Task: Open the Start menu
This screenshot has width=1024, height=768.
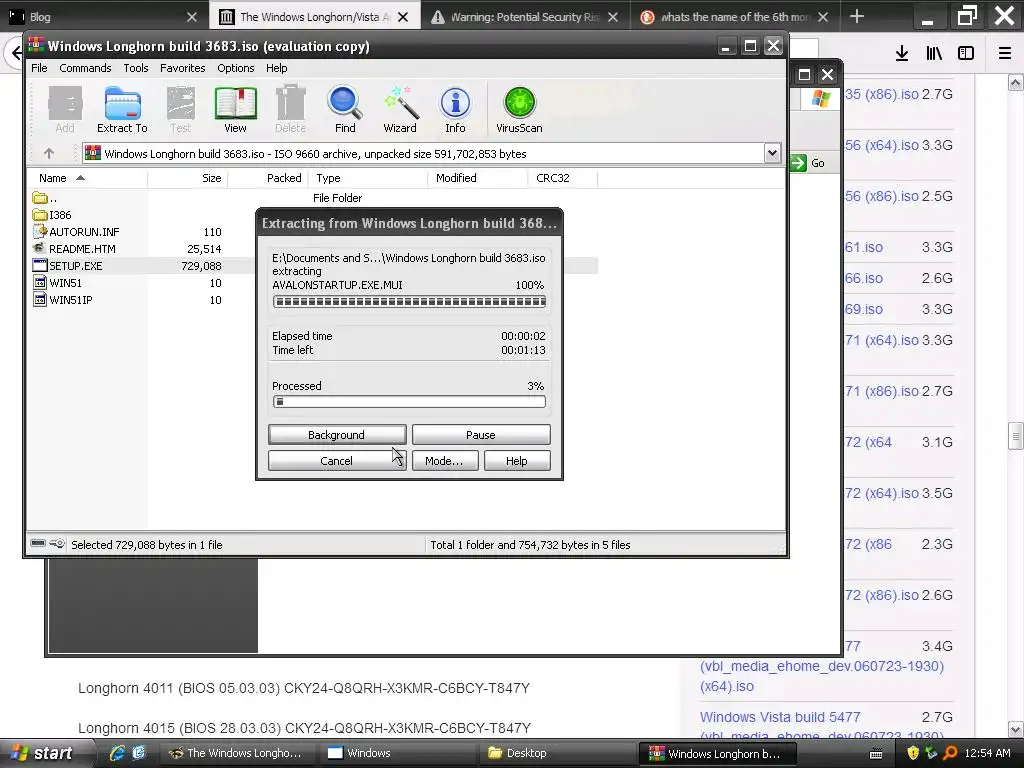Action: click(44, 753)
